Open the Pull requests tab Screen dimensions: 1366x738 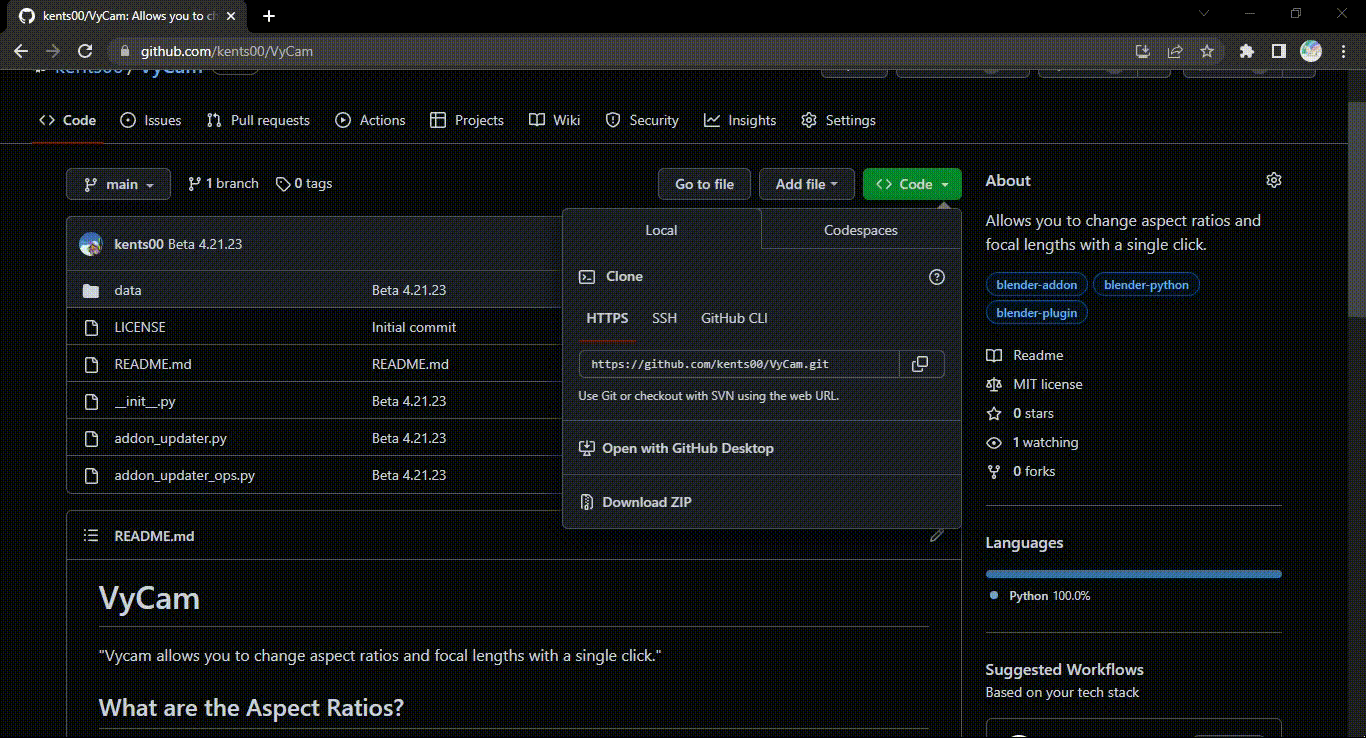258,120
